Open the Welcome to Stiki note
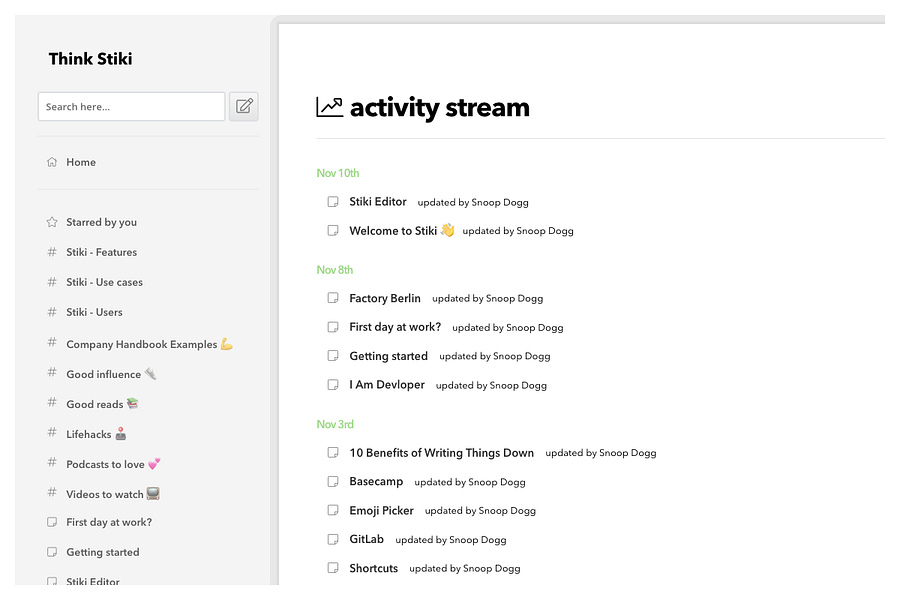Viewport: 900px width, 600px height. [x=402, y=230]
